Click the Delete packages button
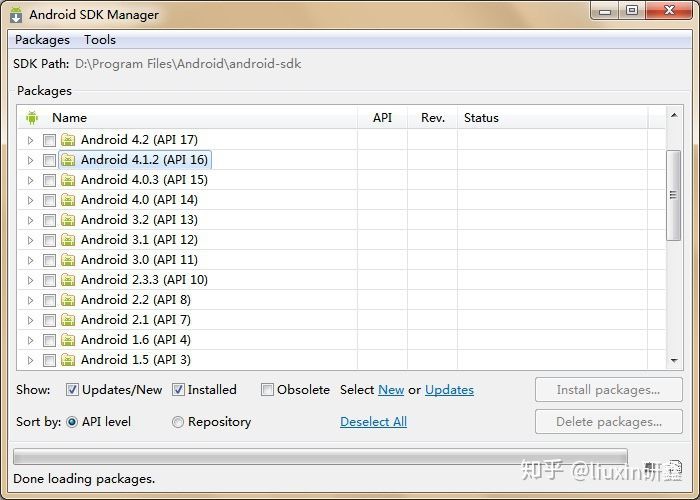Image resolution: width=700 pixels, height=500 pixels. 608,422
